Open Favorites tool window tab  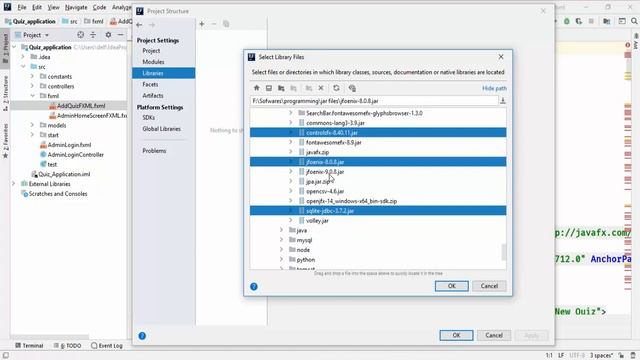coord(5,141)
